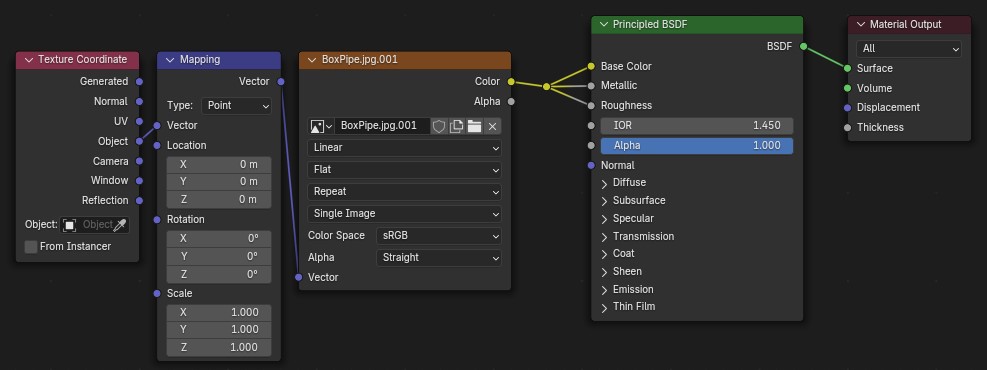Click the Thickness input socket

tap(847, 128)
